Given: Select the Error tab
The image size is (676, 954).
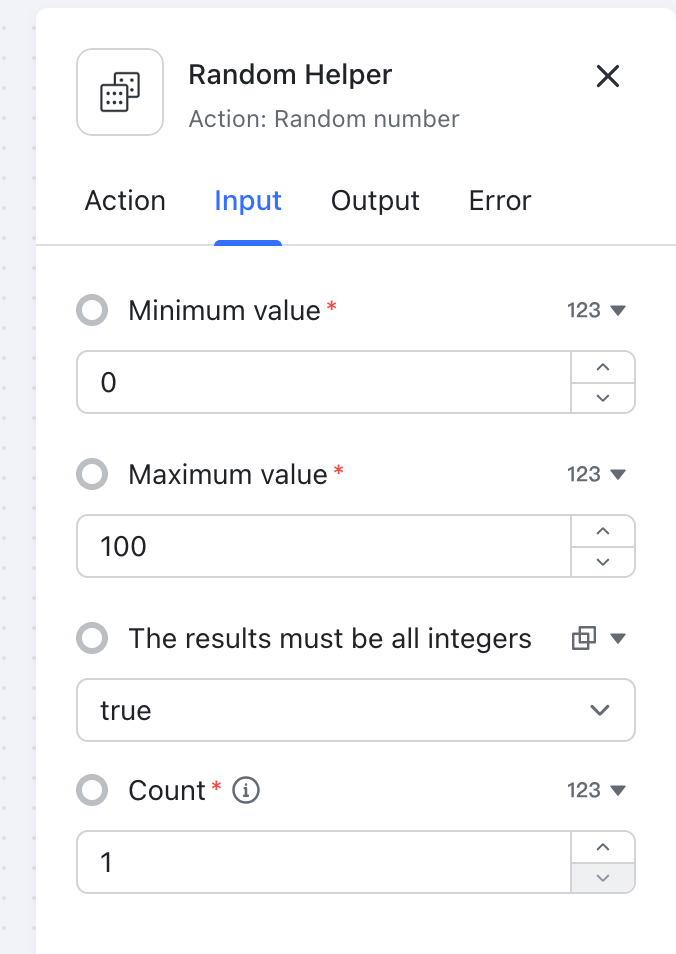Looking at the screenshot, I should click(x=500, y=201).
